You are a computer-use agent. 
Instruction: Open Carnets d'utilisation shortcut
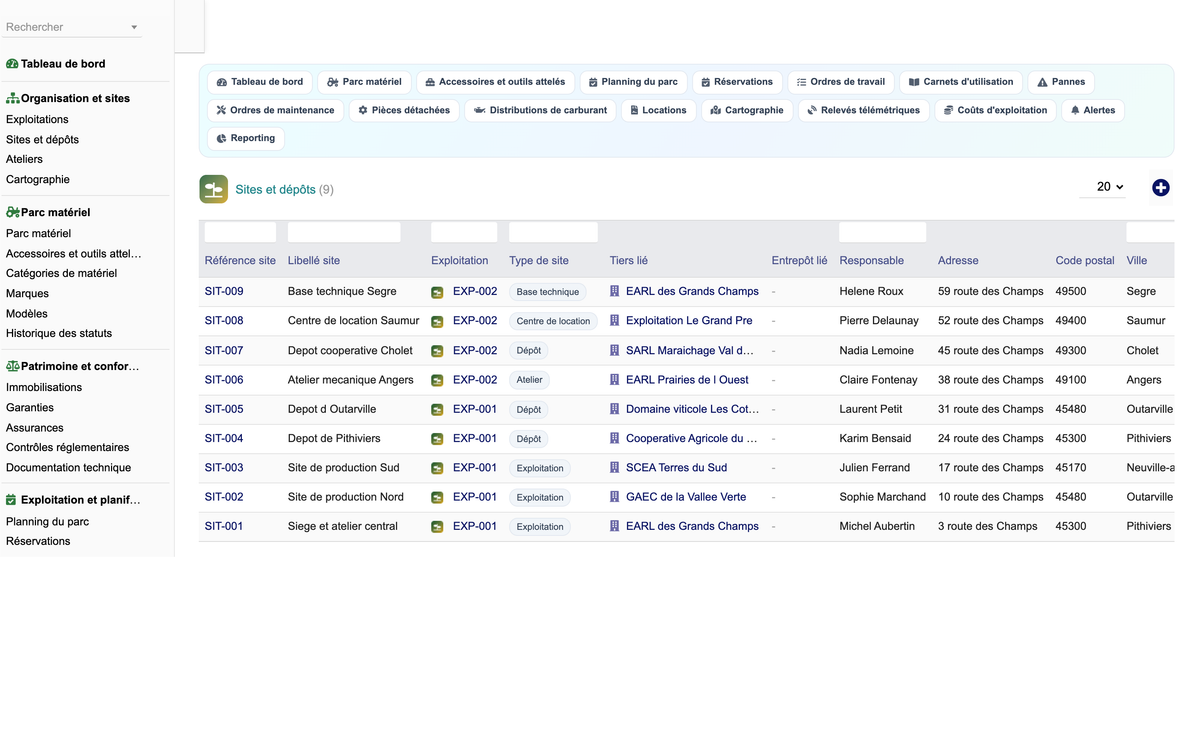(961, 82)
